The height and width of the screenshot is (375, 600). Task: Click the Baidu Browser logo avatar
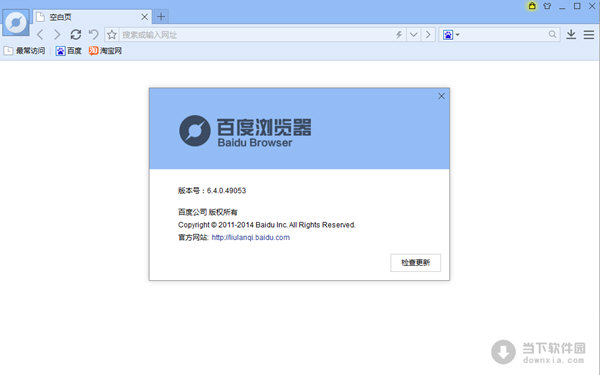(x=16, y=23)
